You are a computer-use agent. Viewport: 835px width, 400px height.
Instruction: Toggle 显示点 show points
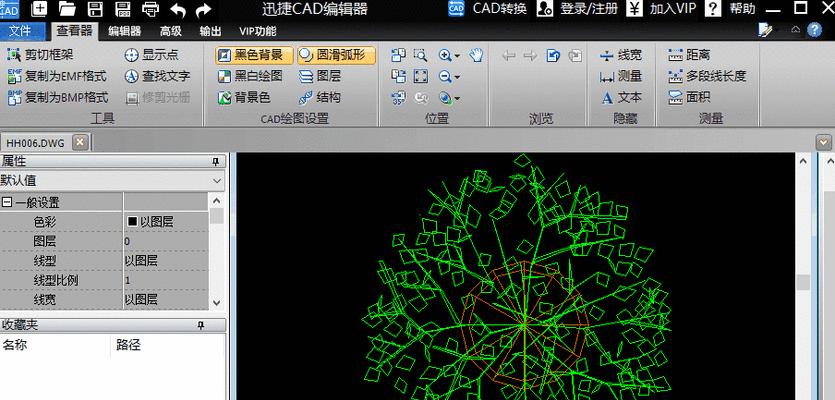152,55
